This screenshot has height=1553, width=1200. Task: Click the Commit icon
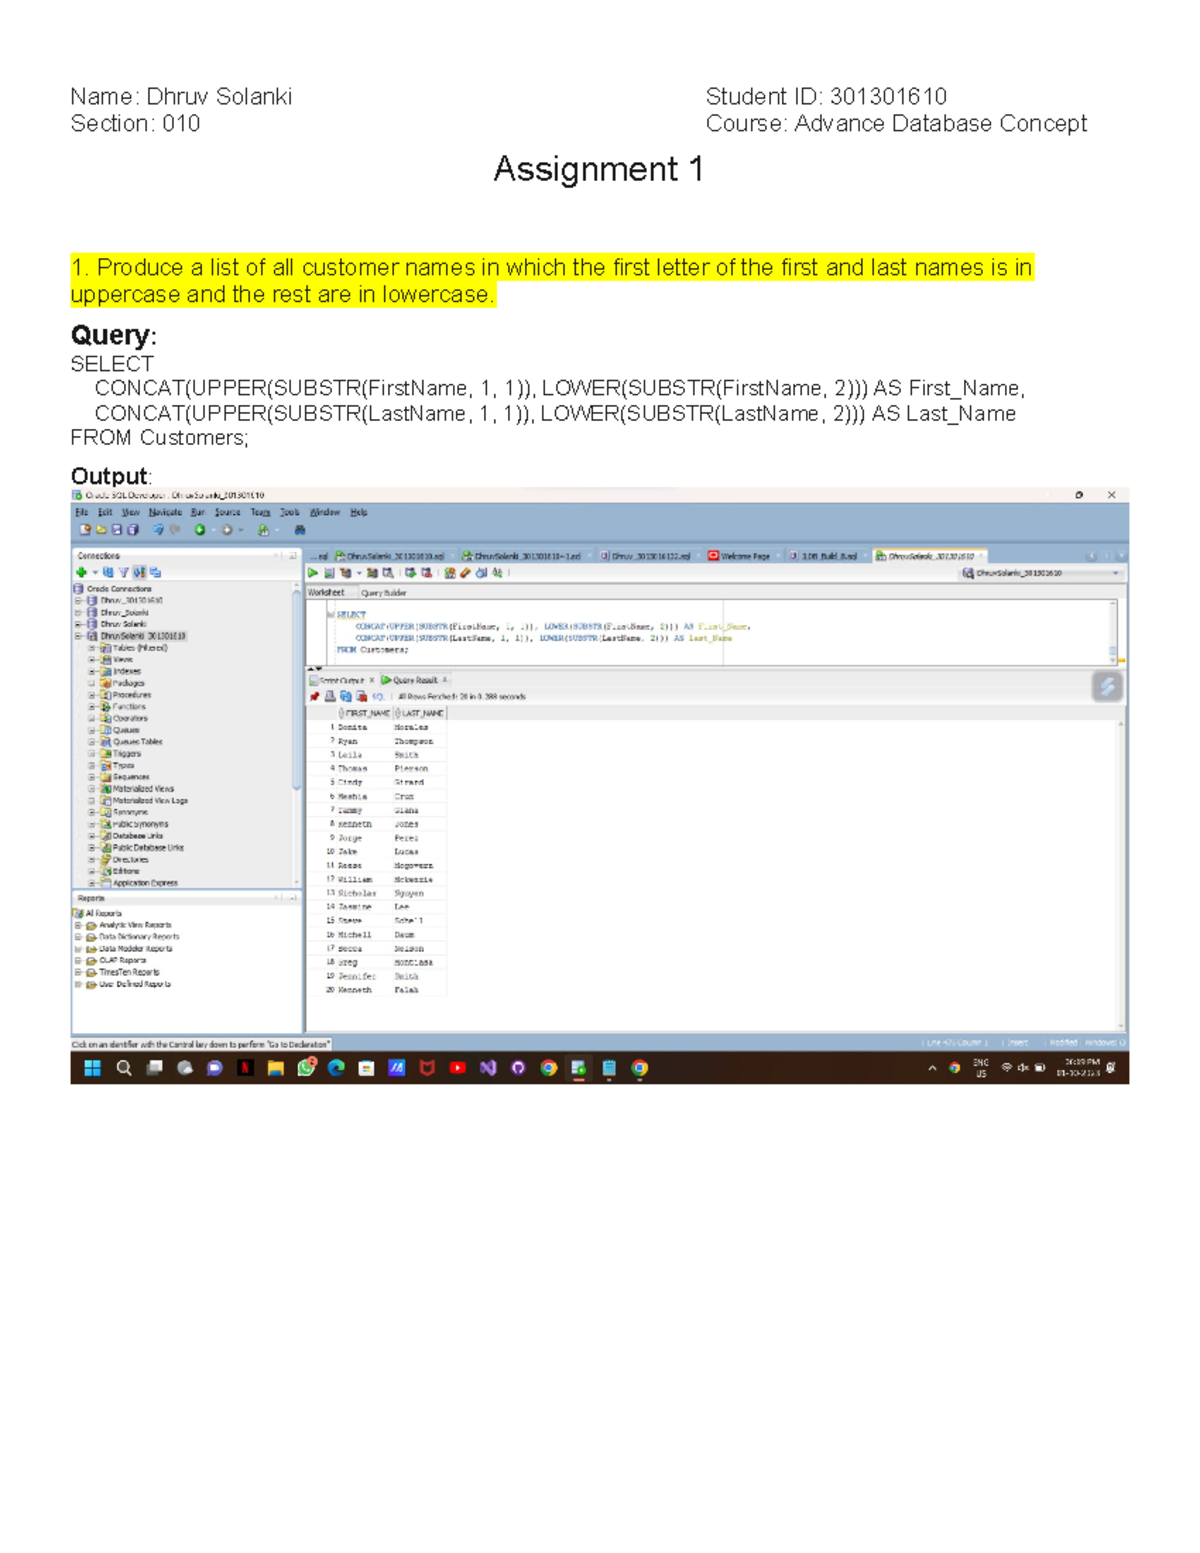point(410,573)
